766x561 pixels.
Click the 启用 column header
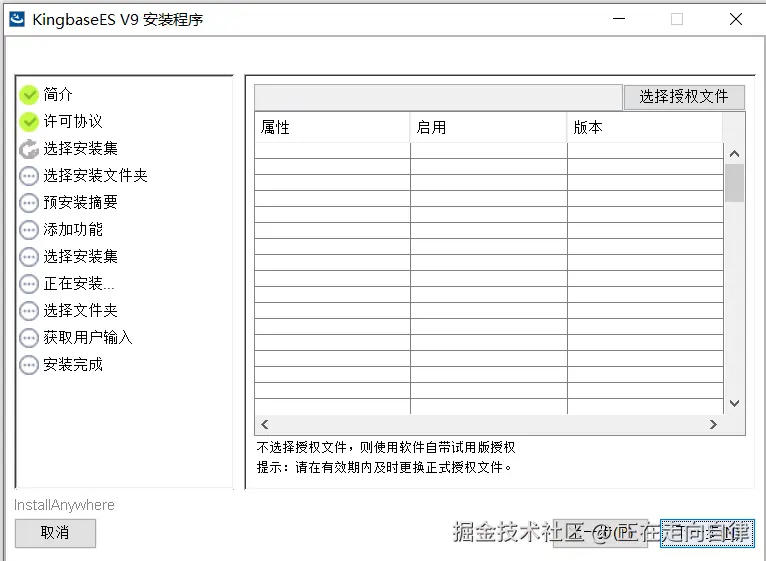[489, 128]
